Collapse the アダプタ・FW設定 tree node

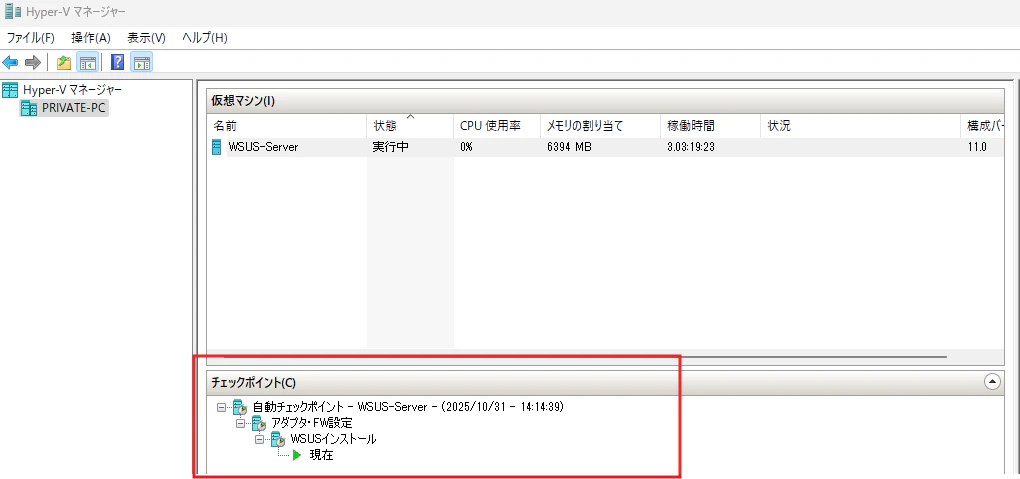click(240, 424)
